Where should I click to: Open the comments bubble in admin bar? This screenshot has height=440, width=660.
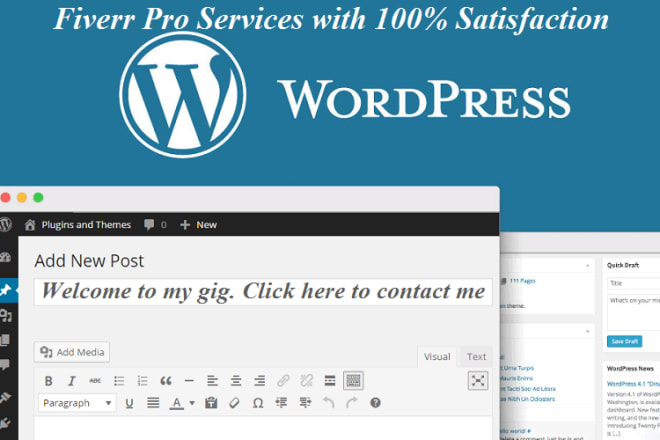(155, 225)
